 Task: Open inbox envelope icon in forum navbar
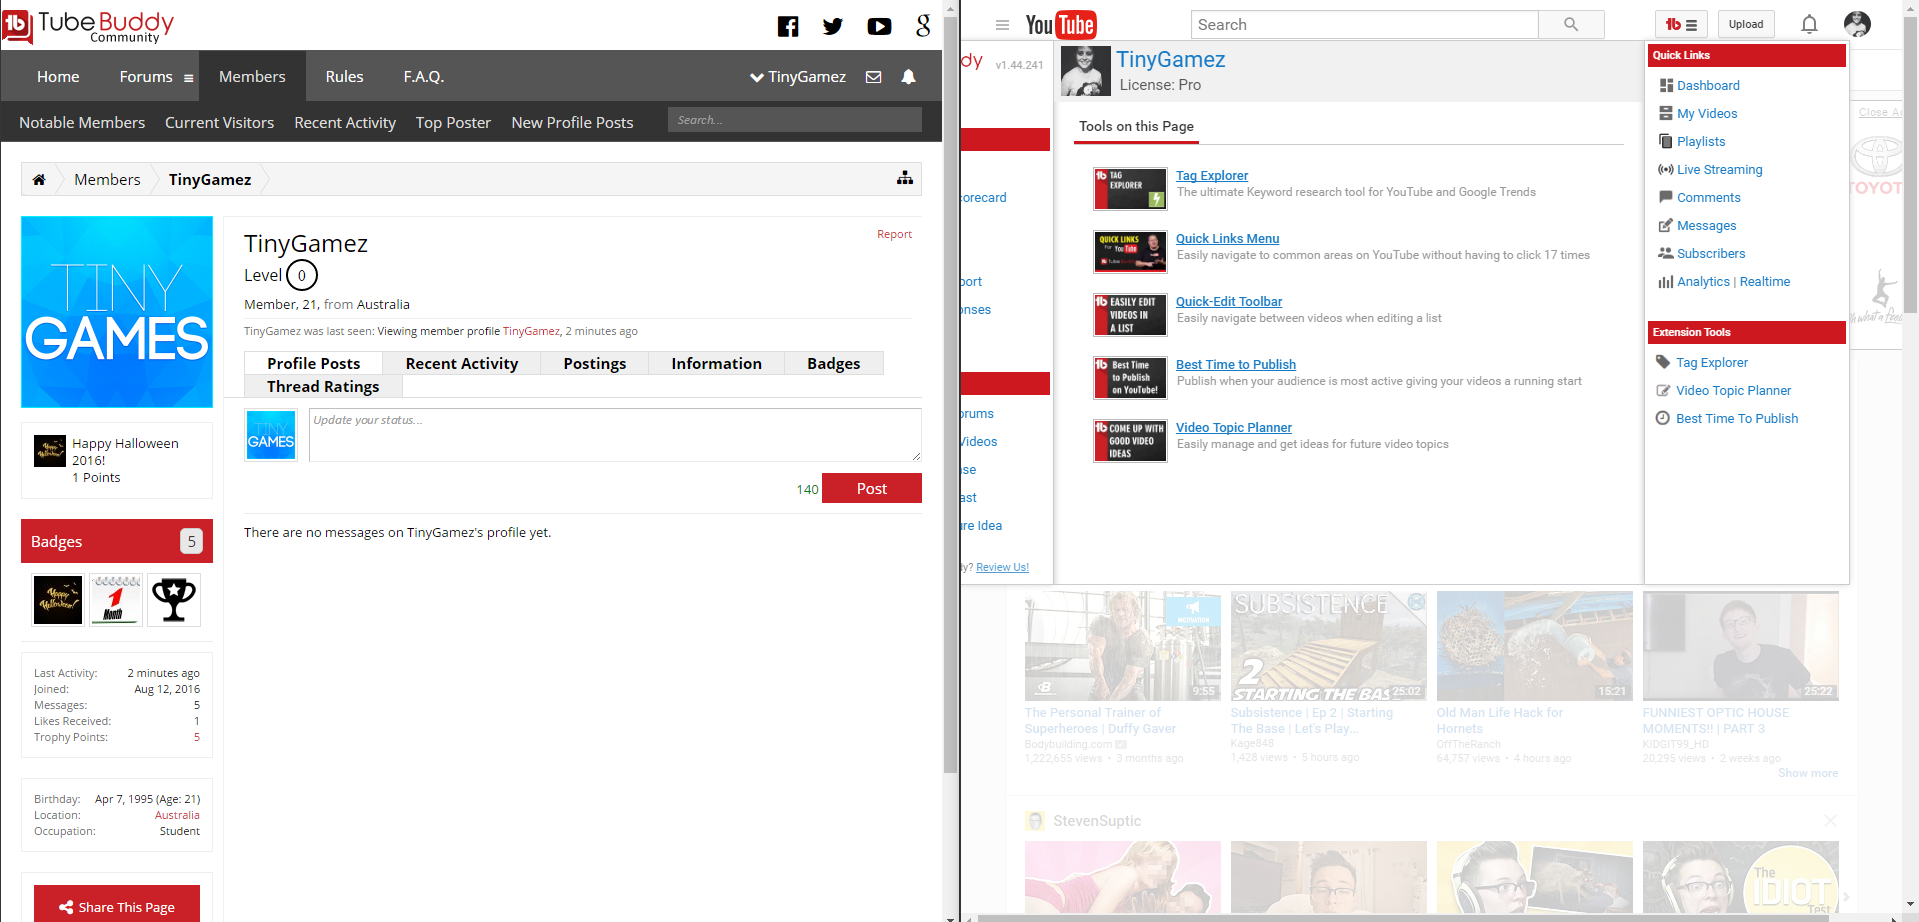pyautogui.click(x=873, y=77)
